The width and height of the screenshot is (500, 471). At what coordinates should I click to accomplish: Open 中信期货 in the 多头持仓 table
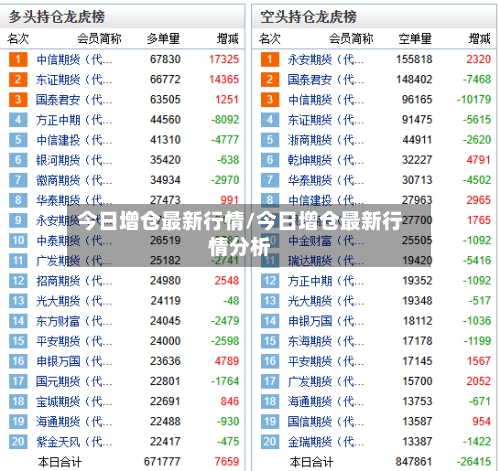click(74, 60)
